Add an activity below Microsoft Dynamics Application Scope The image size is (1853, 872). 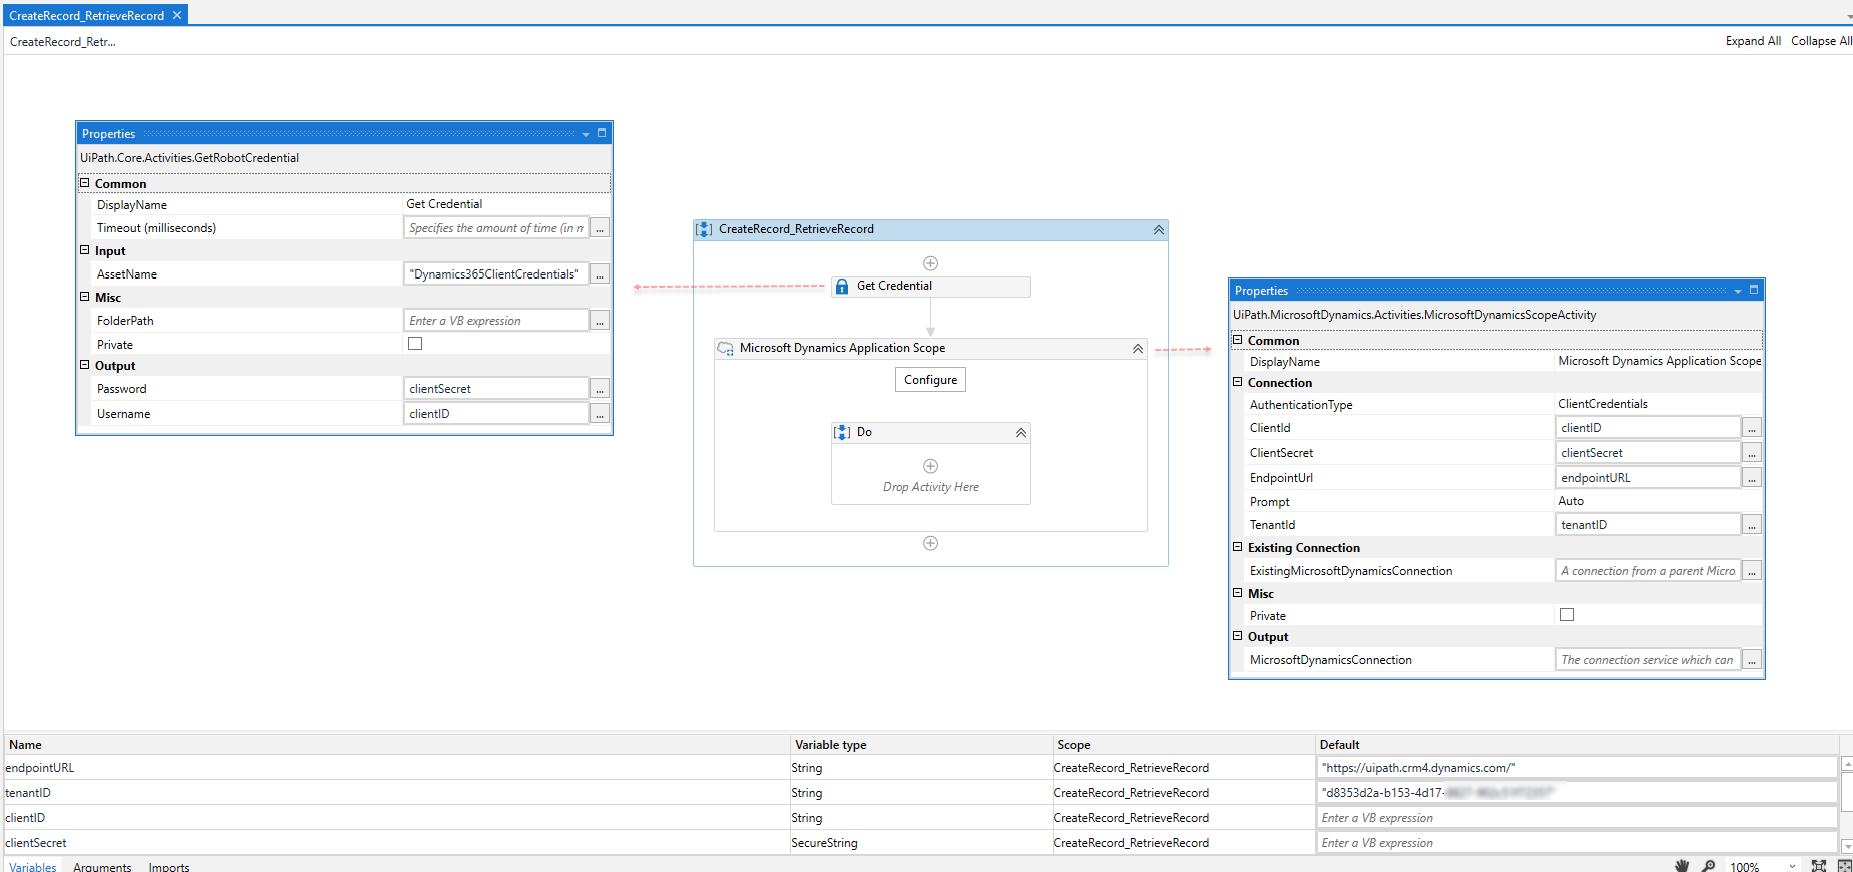930,543
